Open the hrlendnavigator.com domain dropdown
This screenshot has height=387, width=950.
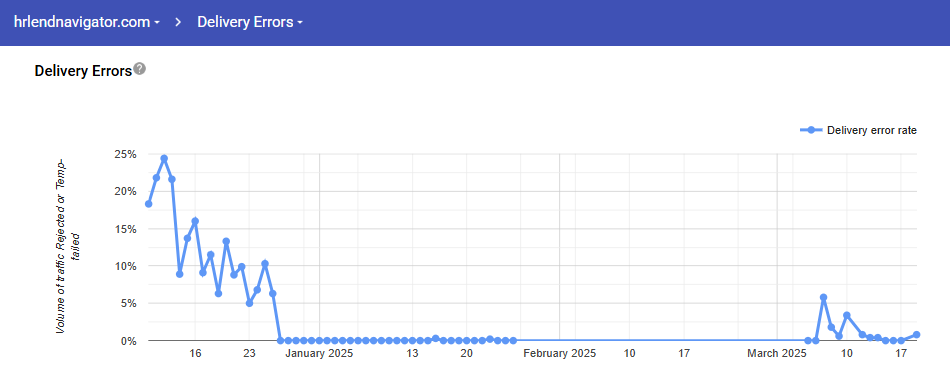click(x=87, y=22)
